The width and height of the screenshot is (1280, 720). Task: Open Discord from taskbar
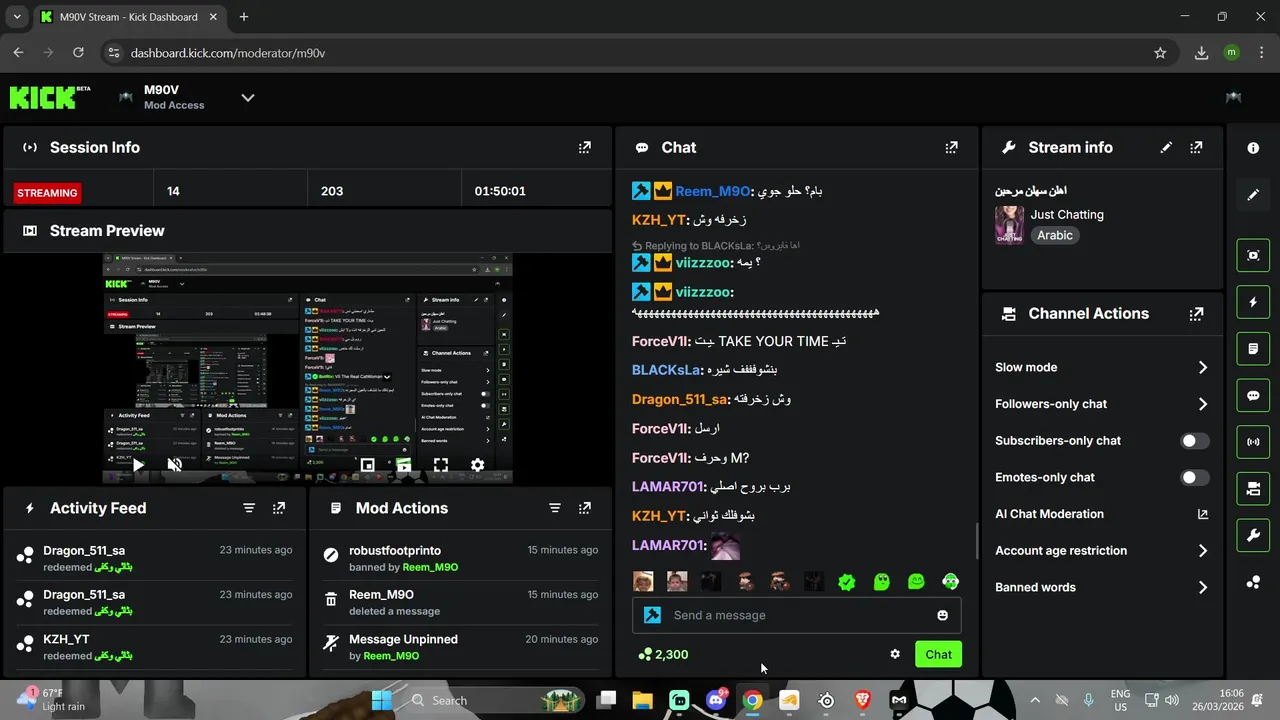(716, 700)
